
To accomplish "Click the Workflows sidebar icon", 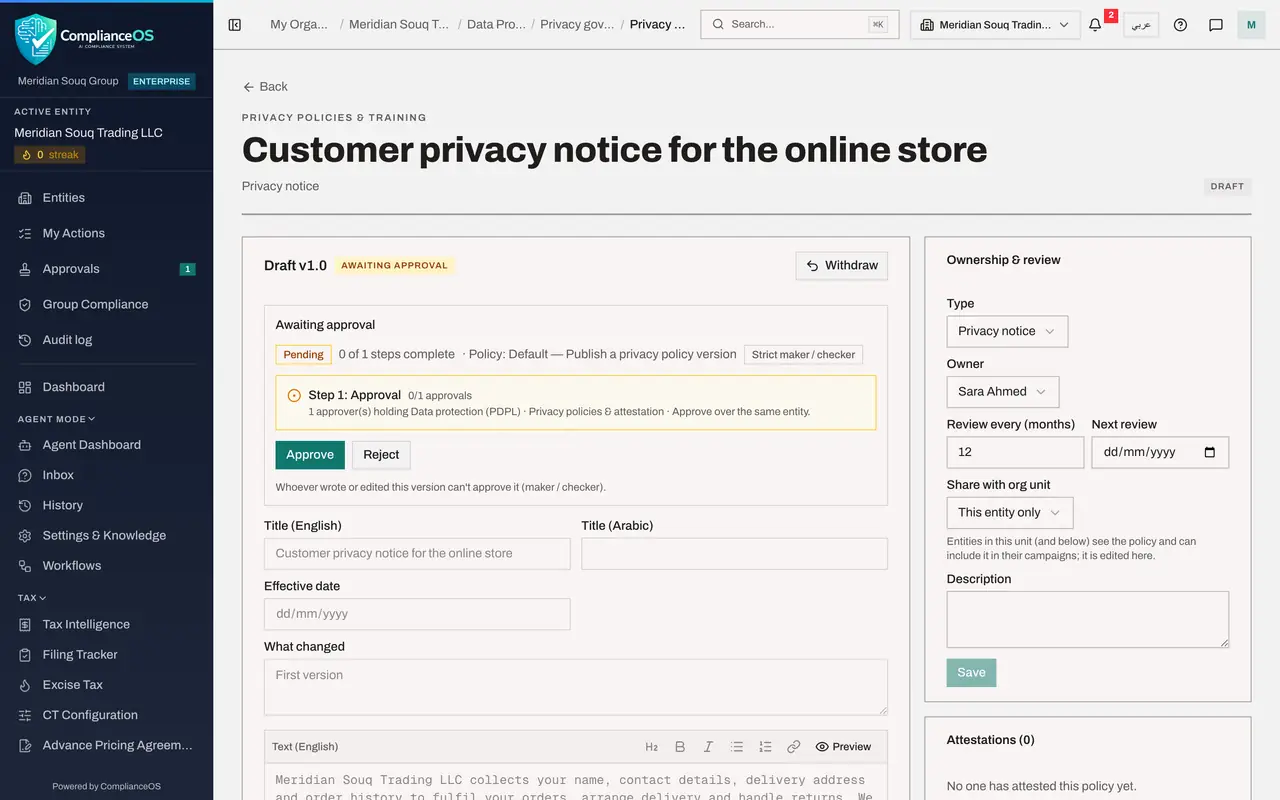I will (25, 566).
